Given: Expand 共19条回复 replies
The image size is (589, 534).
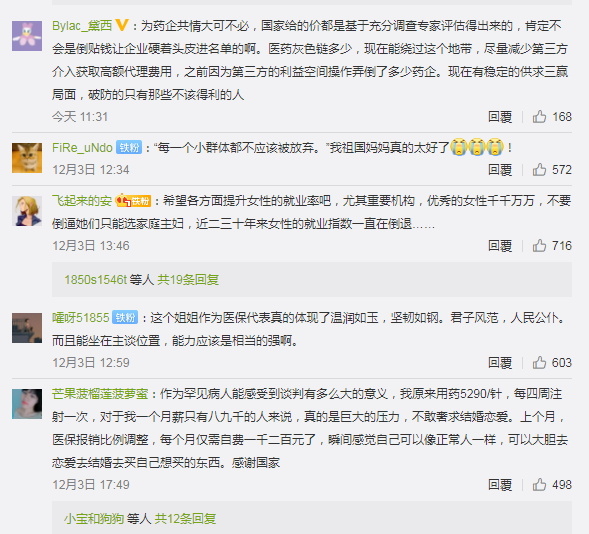Looking at the screenshot, I should coord(188,280).
